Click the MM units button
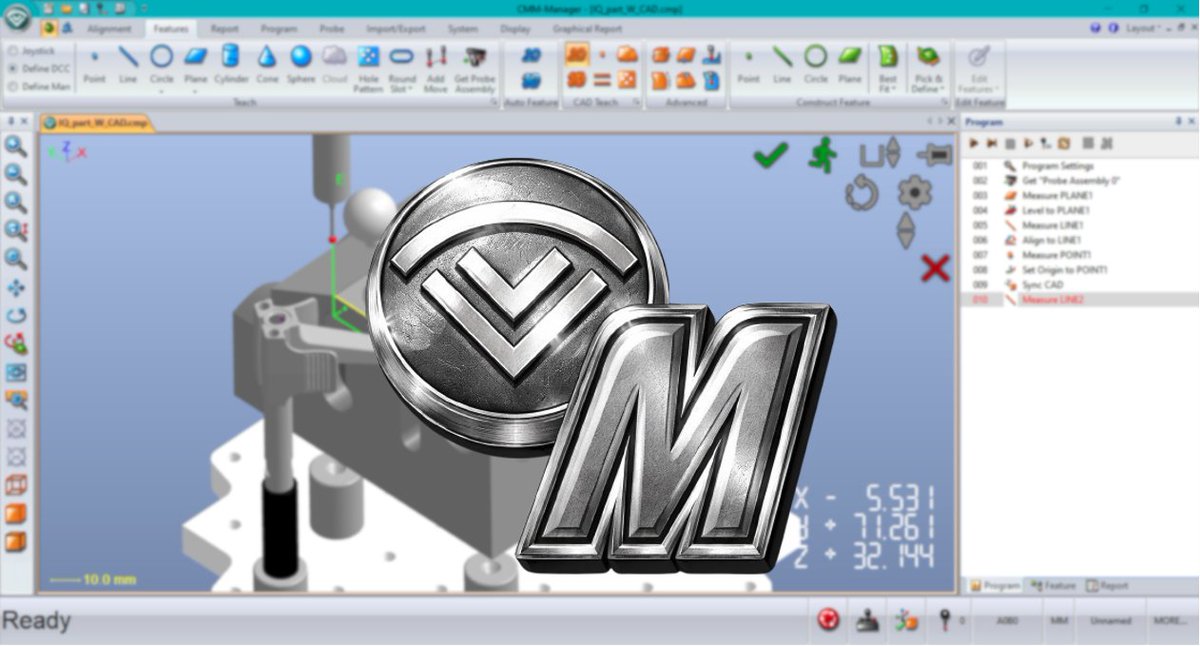The height and width of the screenshot is (646, 1200). [1058, 621]
